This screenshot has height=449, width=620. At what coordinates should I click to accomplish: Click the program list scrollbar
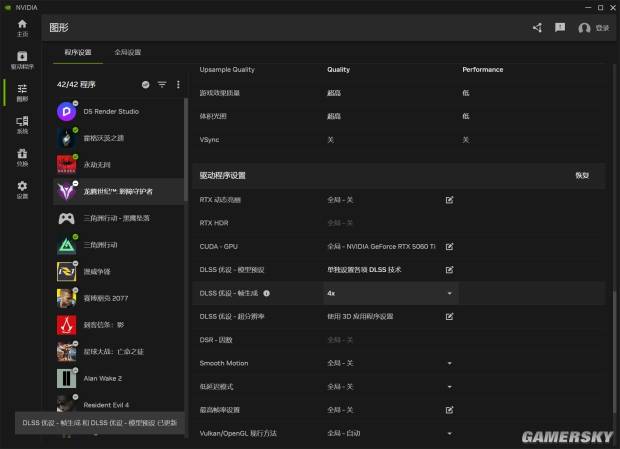pyautogui.click(x=186, y=149)
